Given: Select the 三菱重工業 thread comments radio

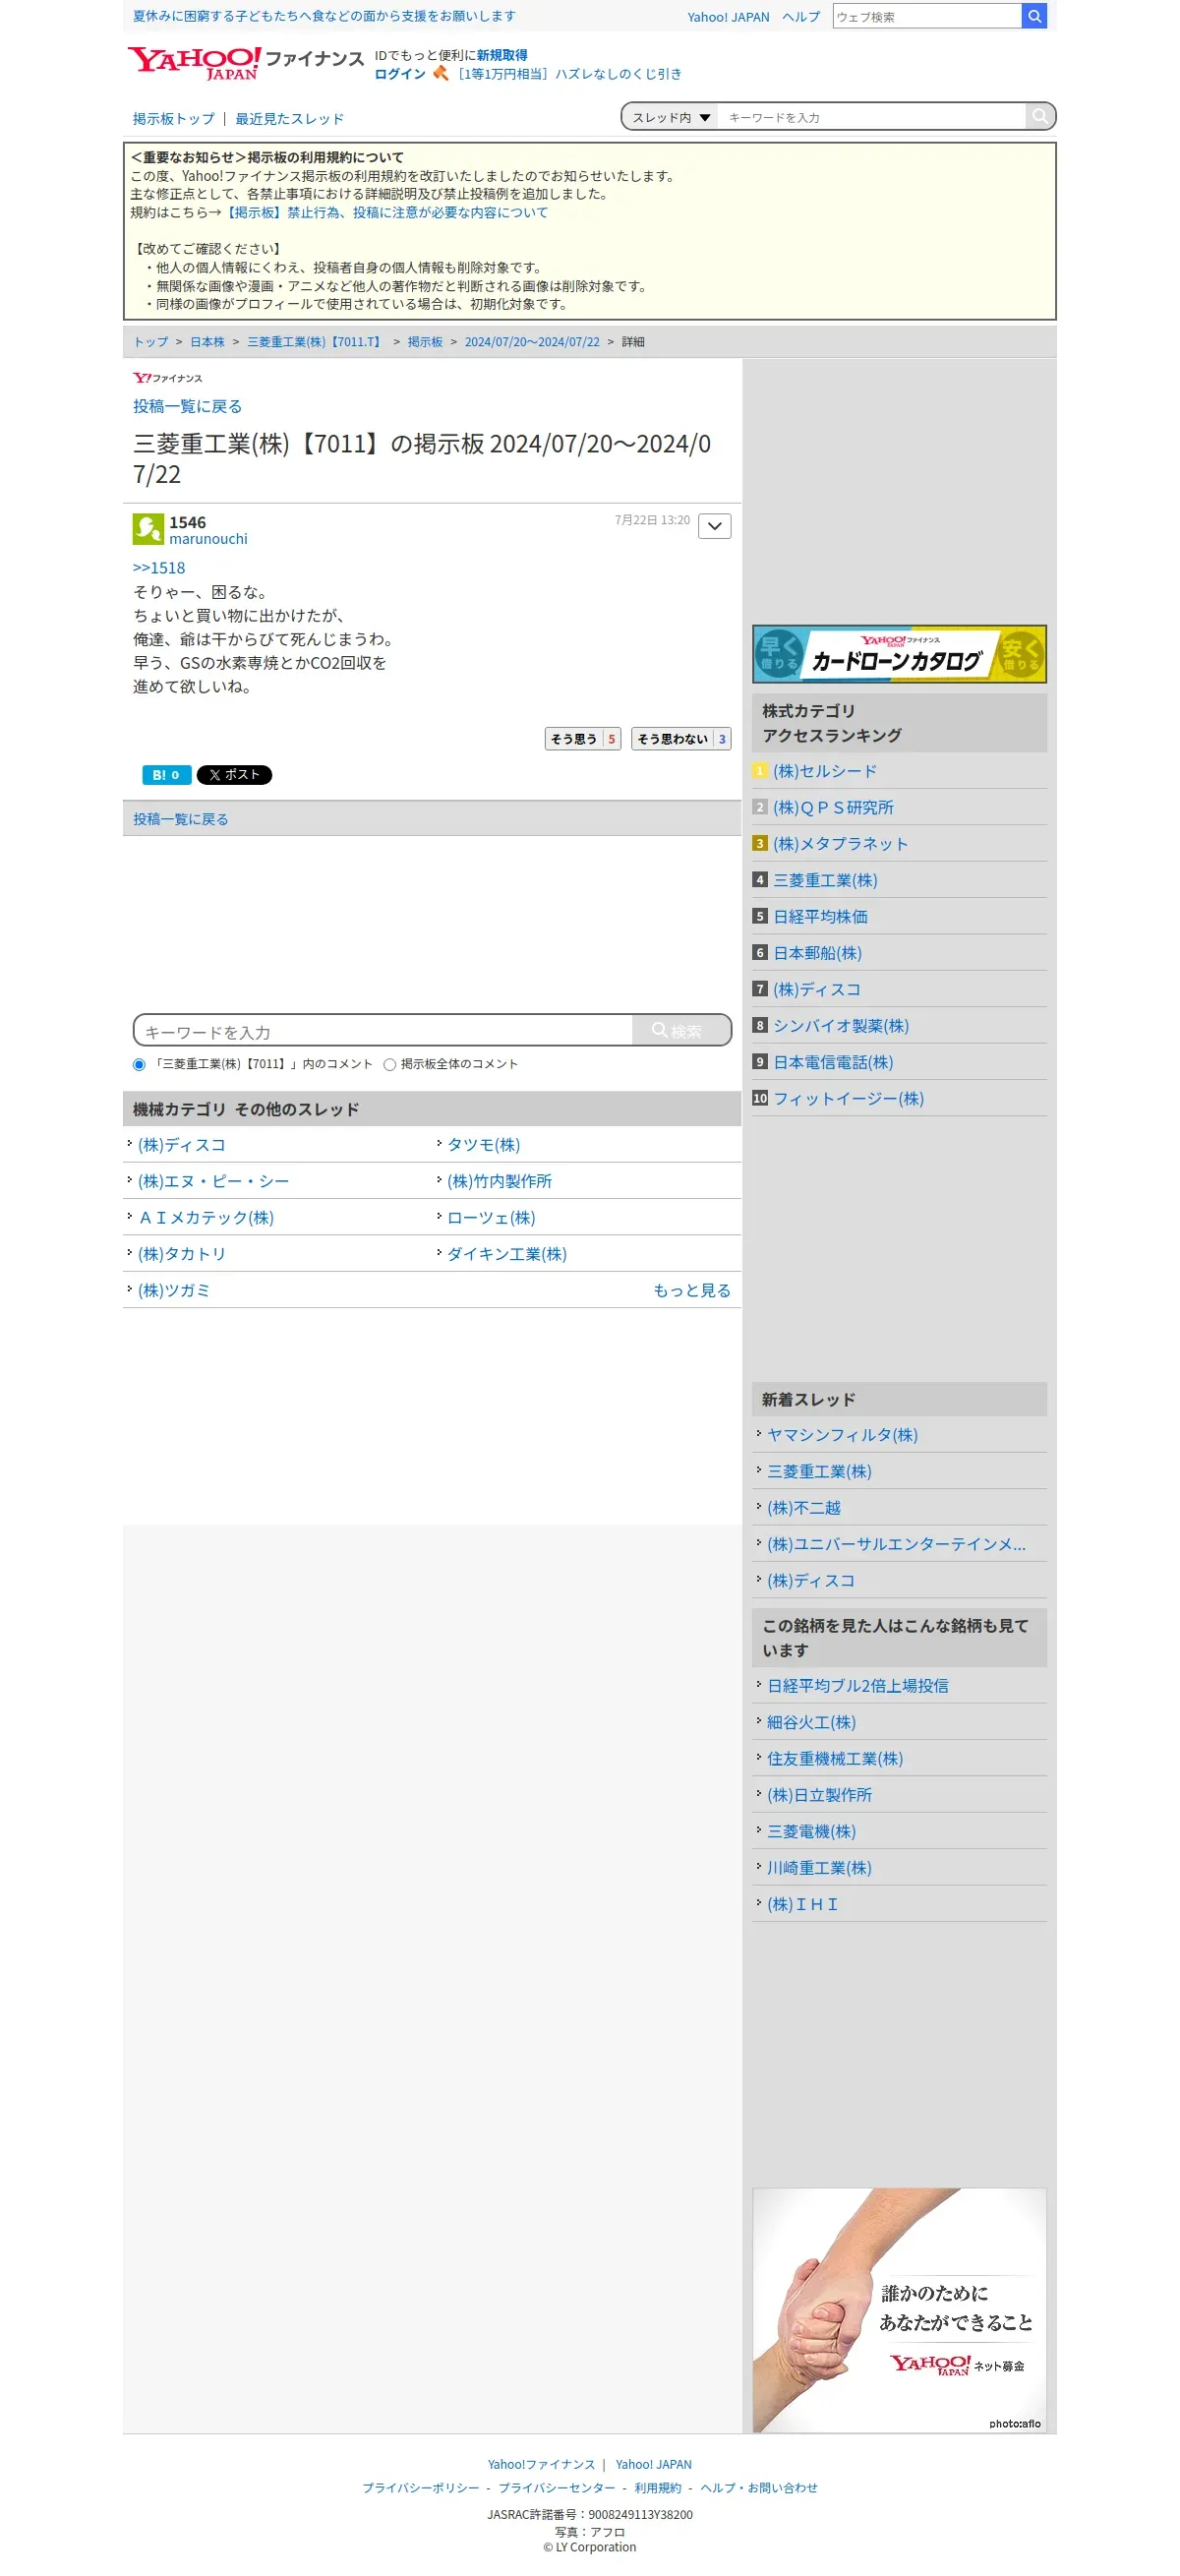Looking at the screenshot, I should 139,1064.
